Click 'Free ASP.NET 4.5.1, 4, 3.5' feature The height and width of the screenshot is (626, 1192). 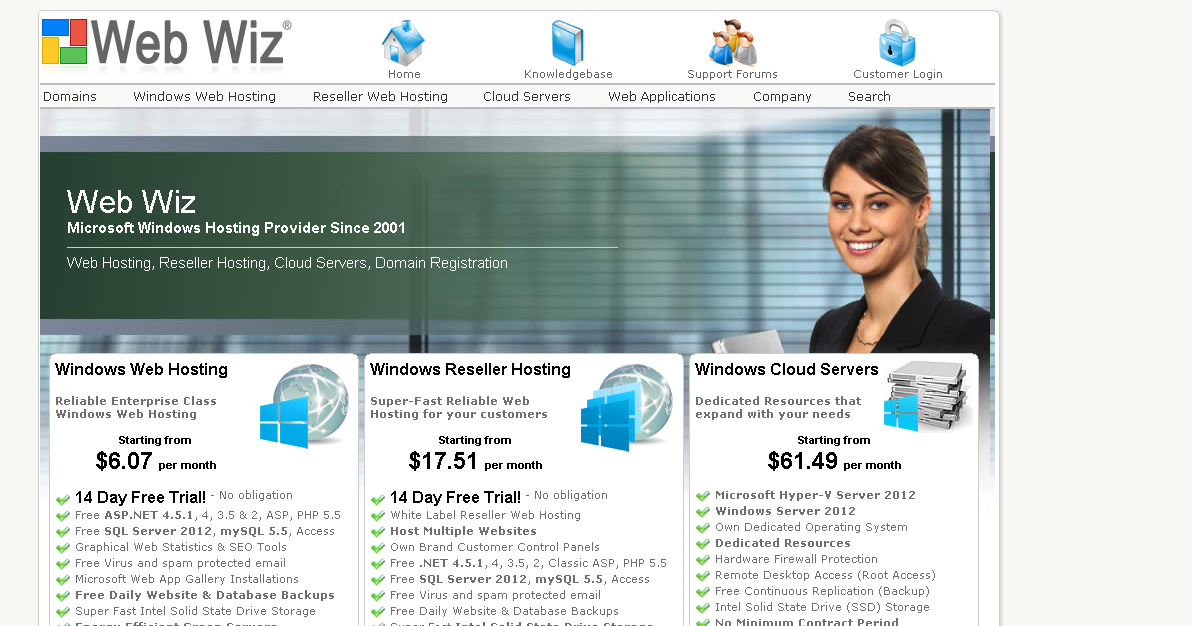click(x=208, y=515)
